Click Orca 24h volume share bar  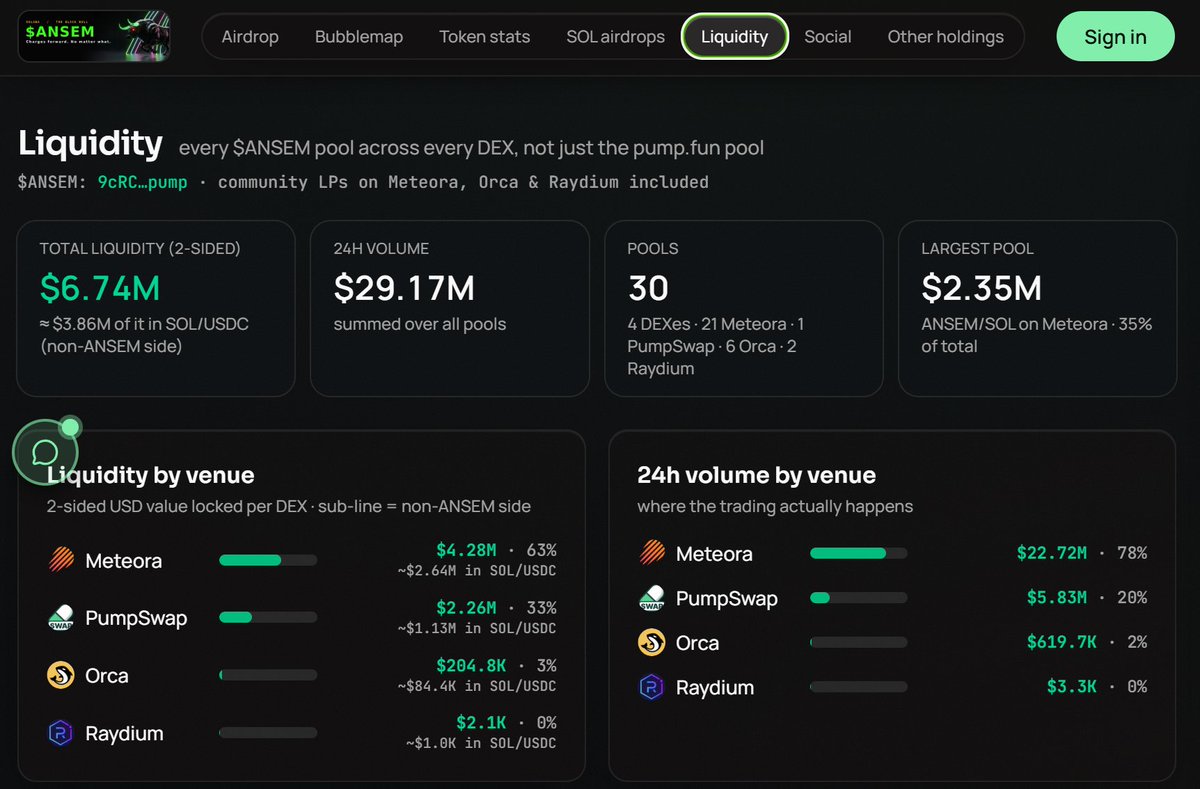point(858,642)
